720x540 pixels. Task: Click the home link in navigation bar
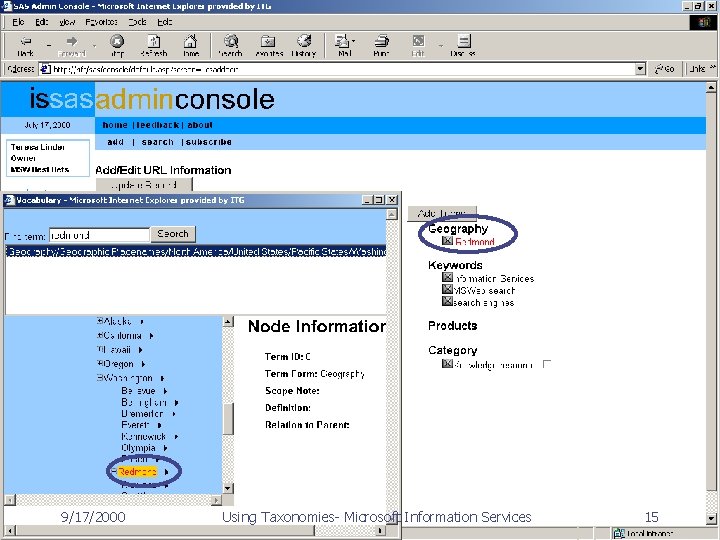click(x=115, y=125)
